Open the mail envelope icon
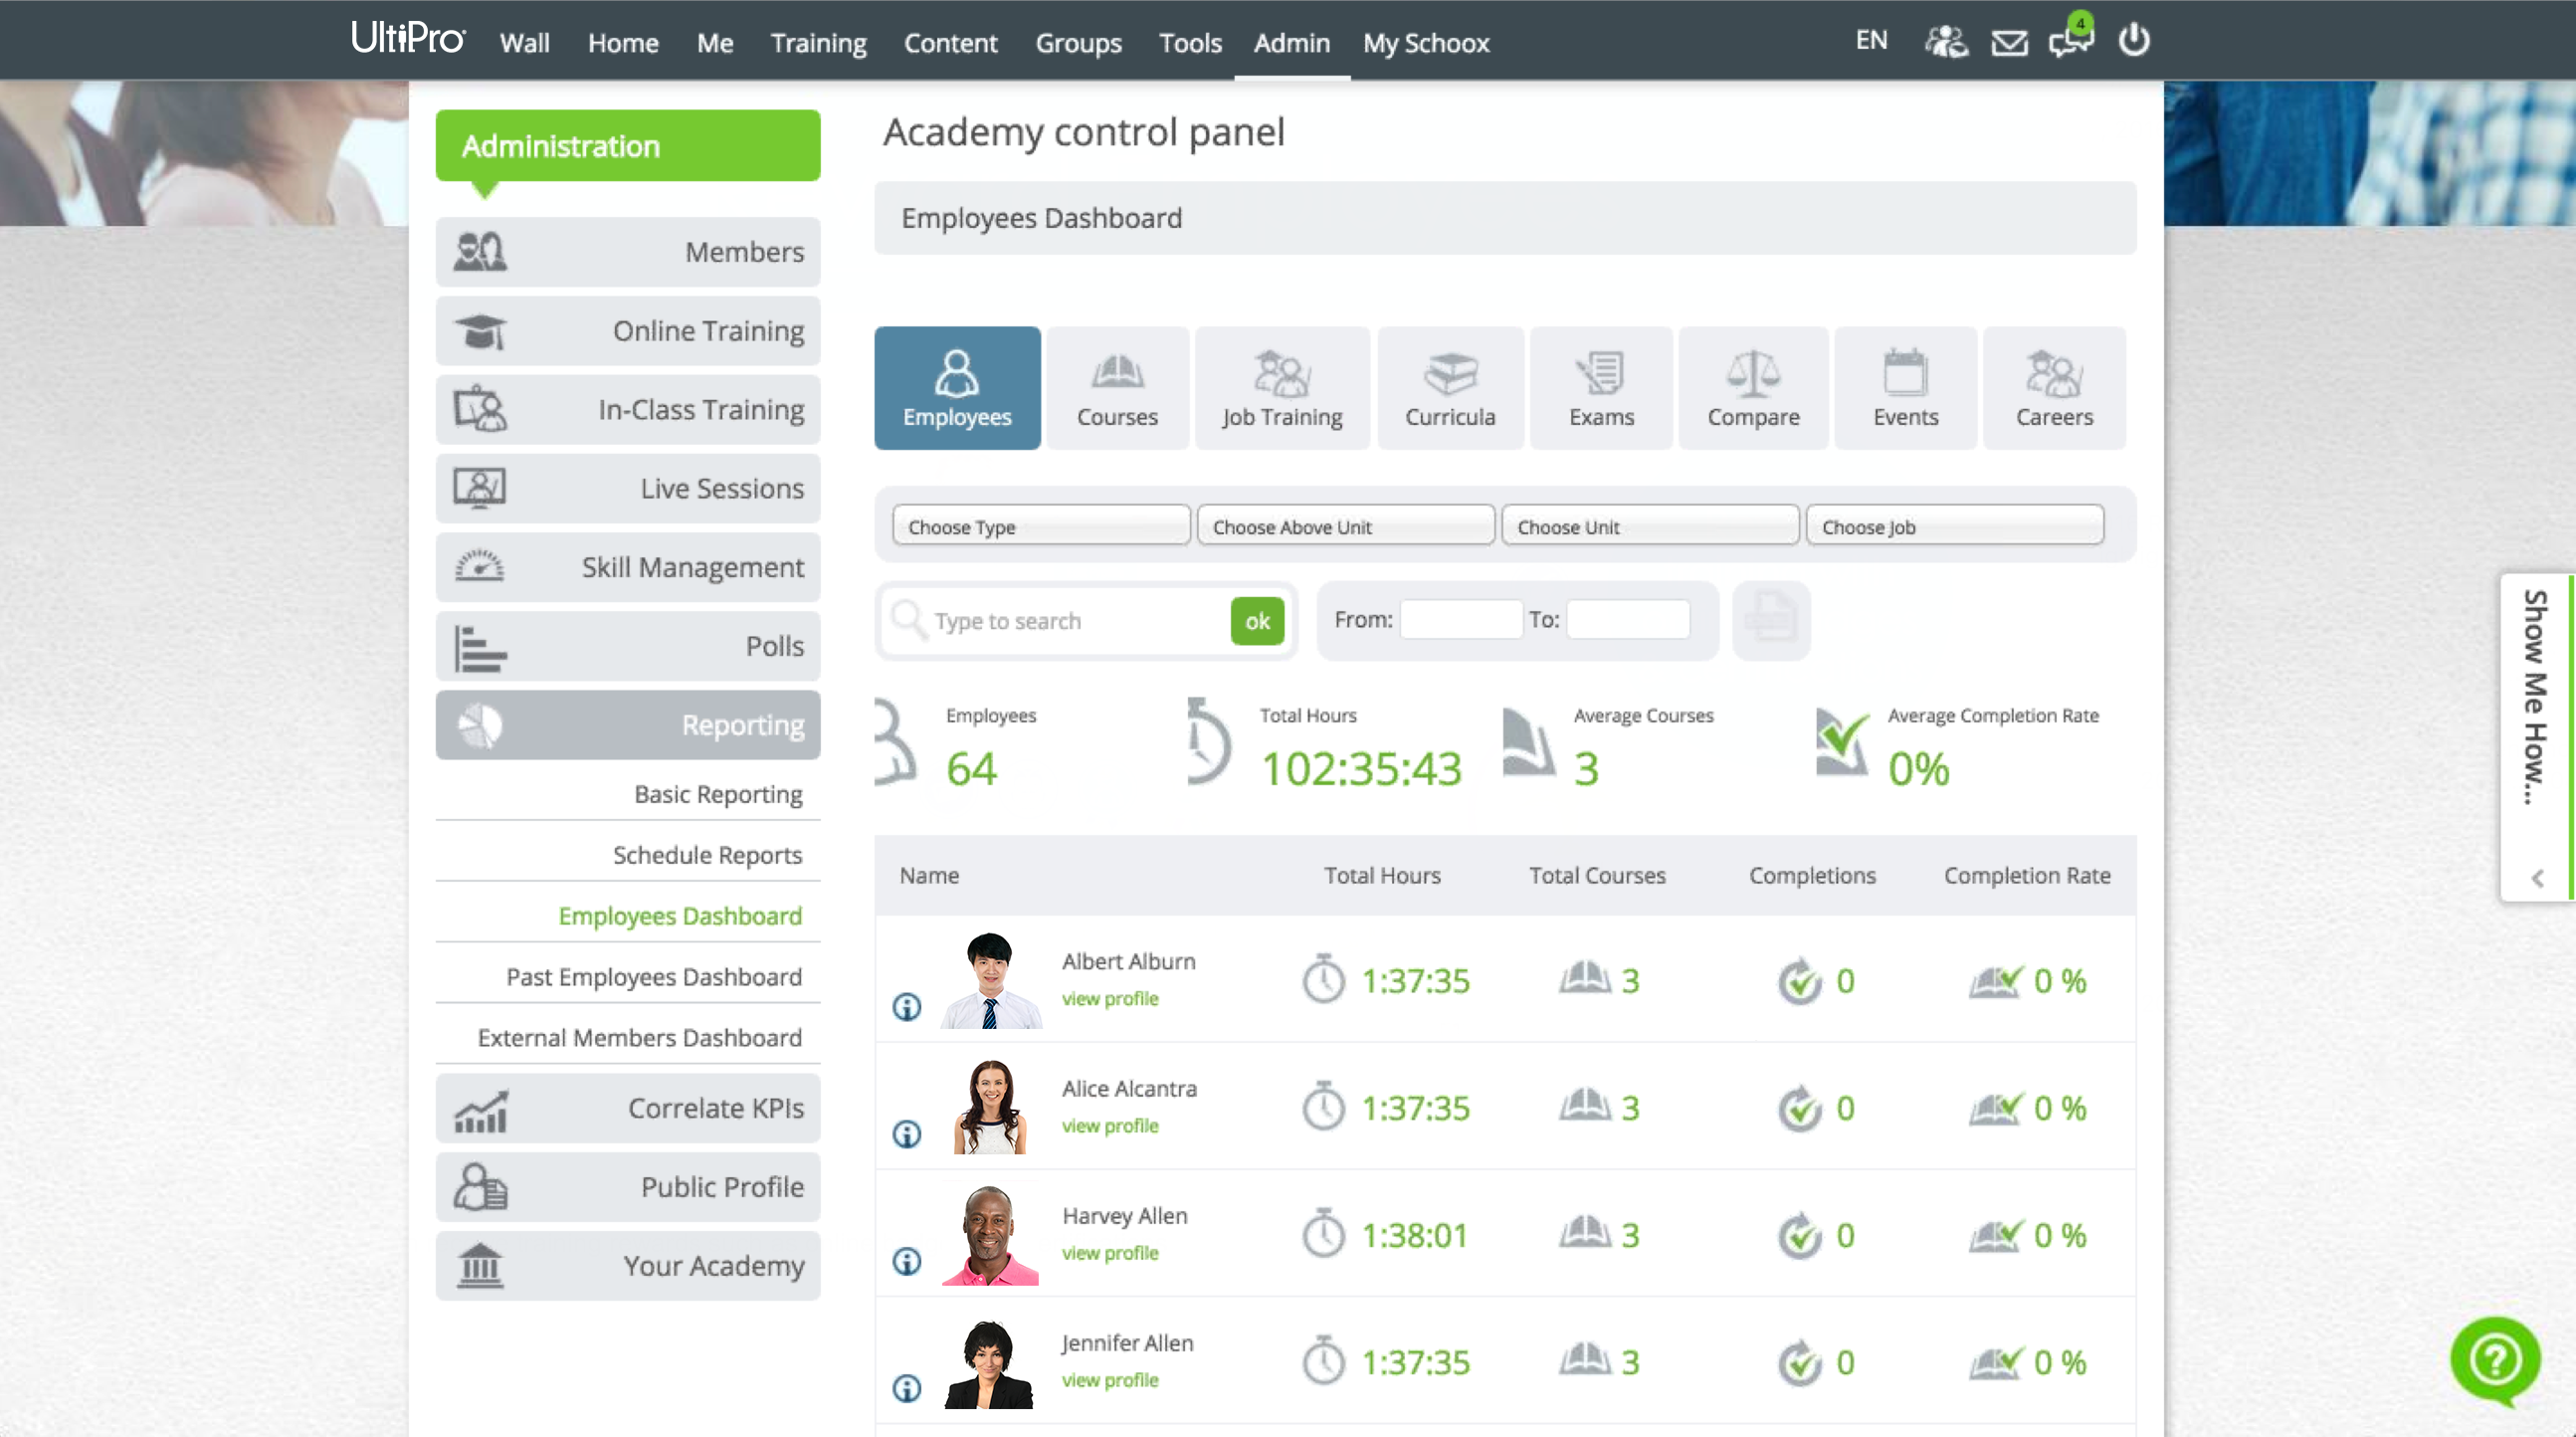Screen dimensions: 2576x1437 (2009, 43)
